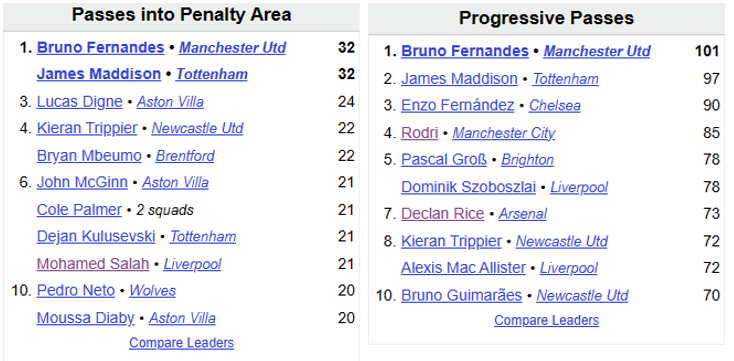
Task: Click the Chelsea team link
Action: (555, 105)
